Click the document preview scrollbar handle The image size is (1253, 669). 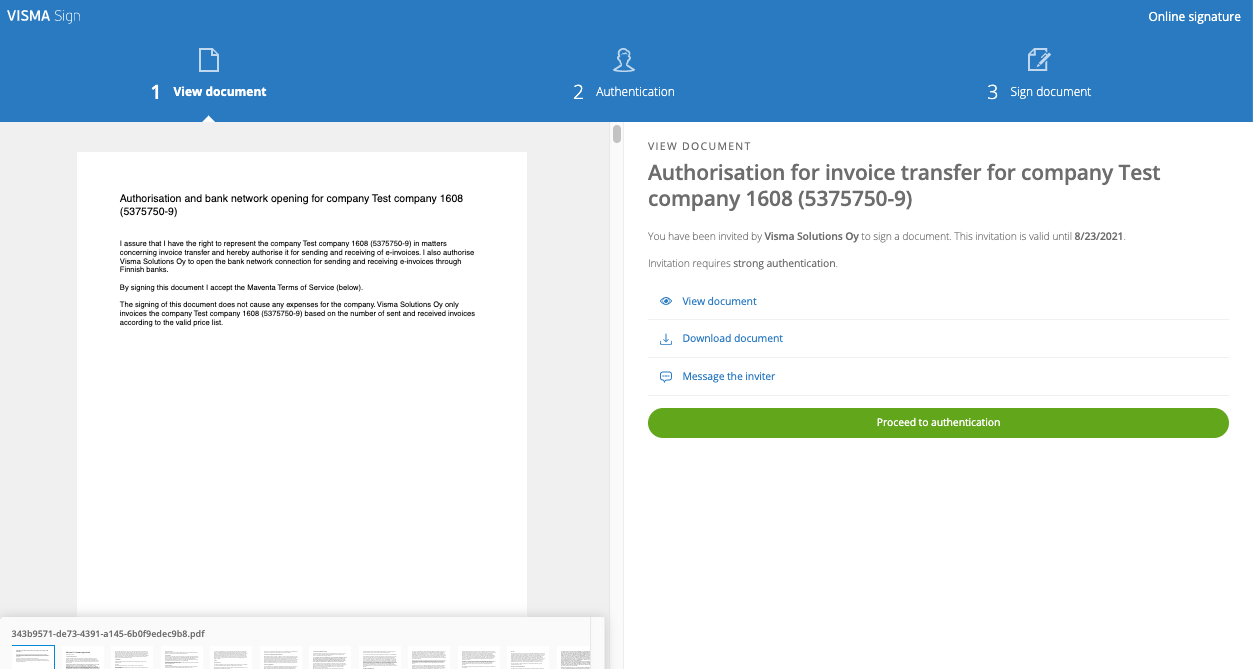point(617,134)
